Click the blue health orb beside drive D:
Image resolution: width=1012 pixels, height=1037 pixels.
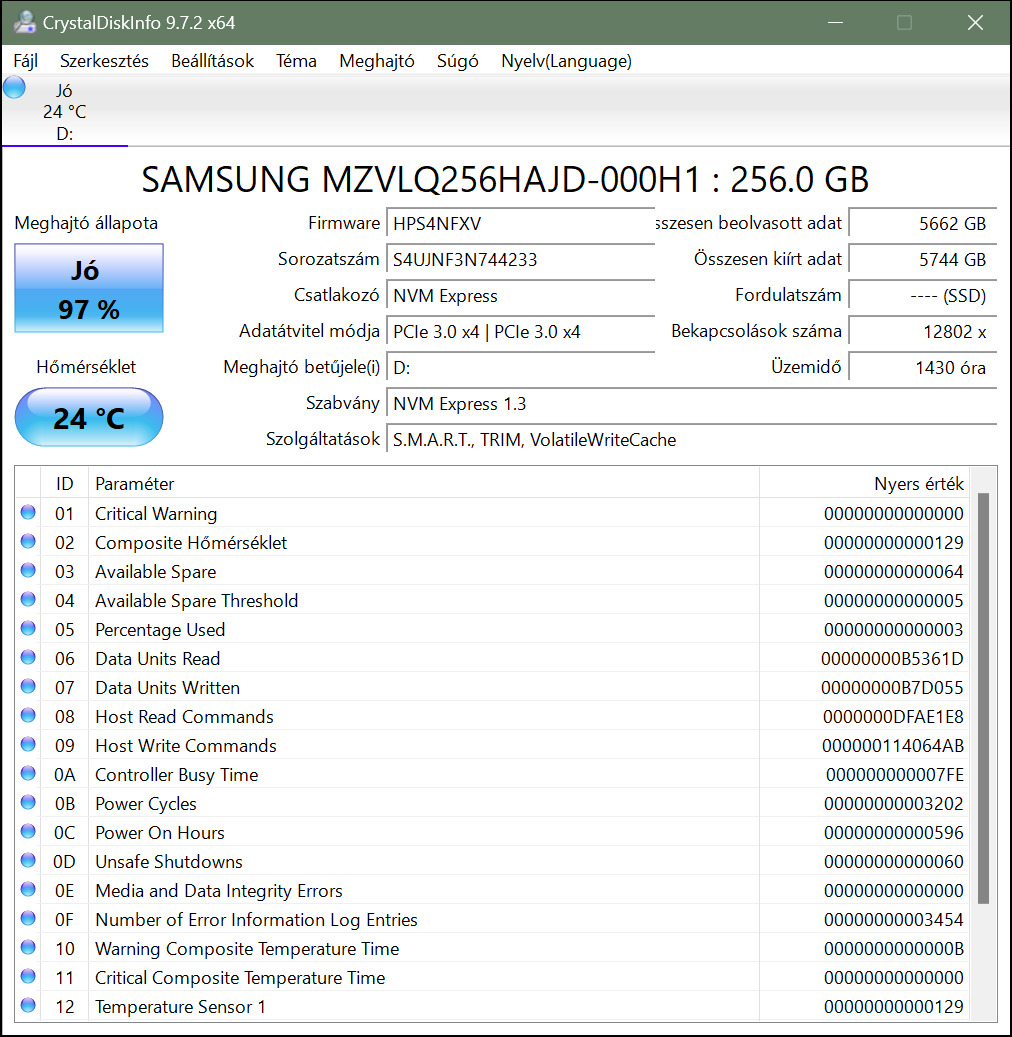point(14,87)
